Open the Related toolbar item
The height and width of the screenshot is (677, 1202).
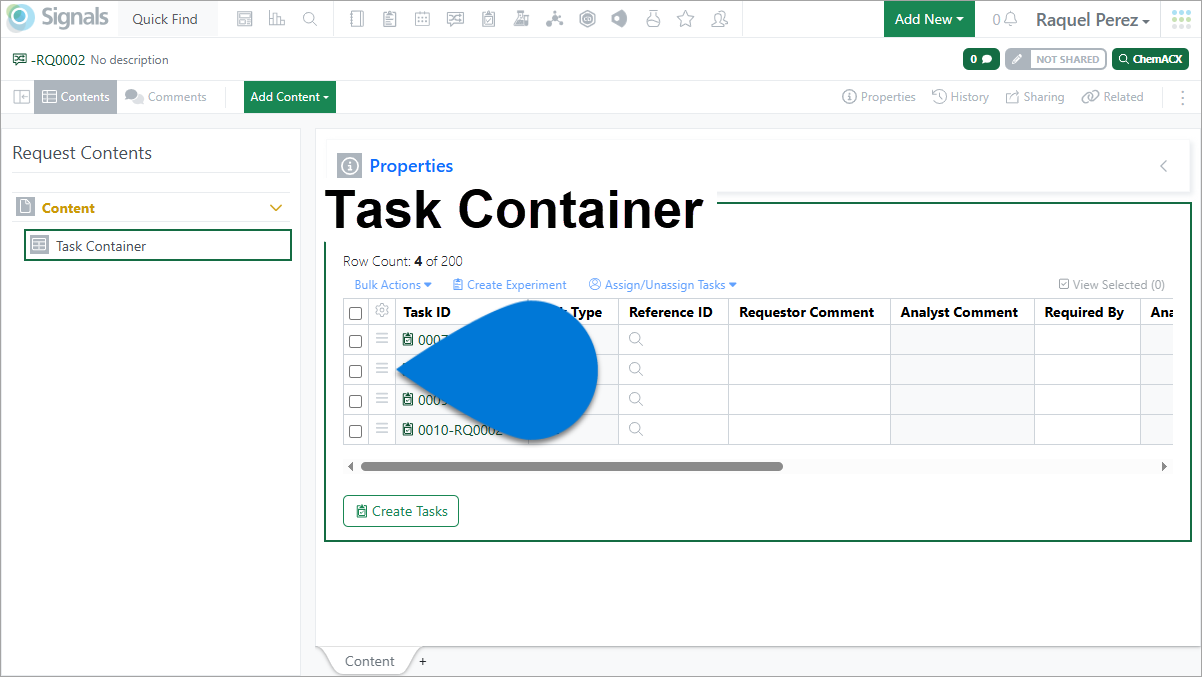point(1112,97)
